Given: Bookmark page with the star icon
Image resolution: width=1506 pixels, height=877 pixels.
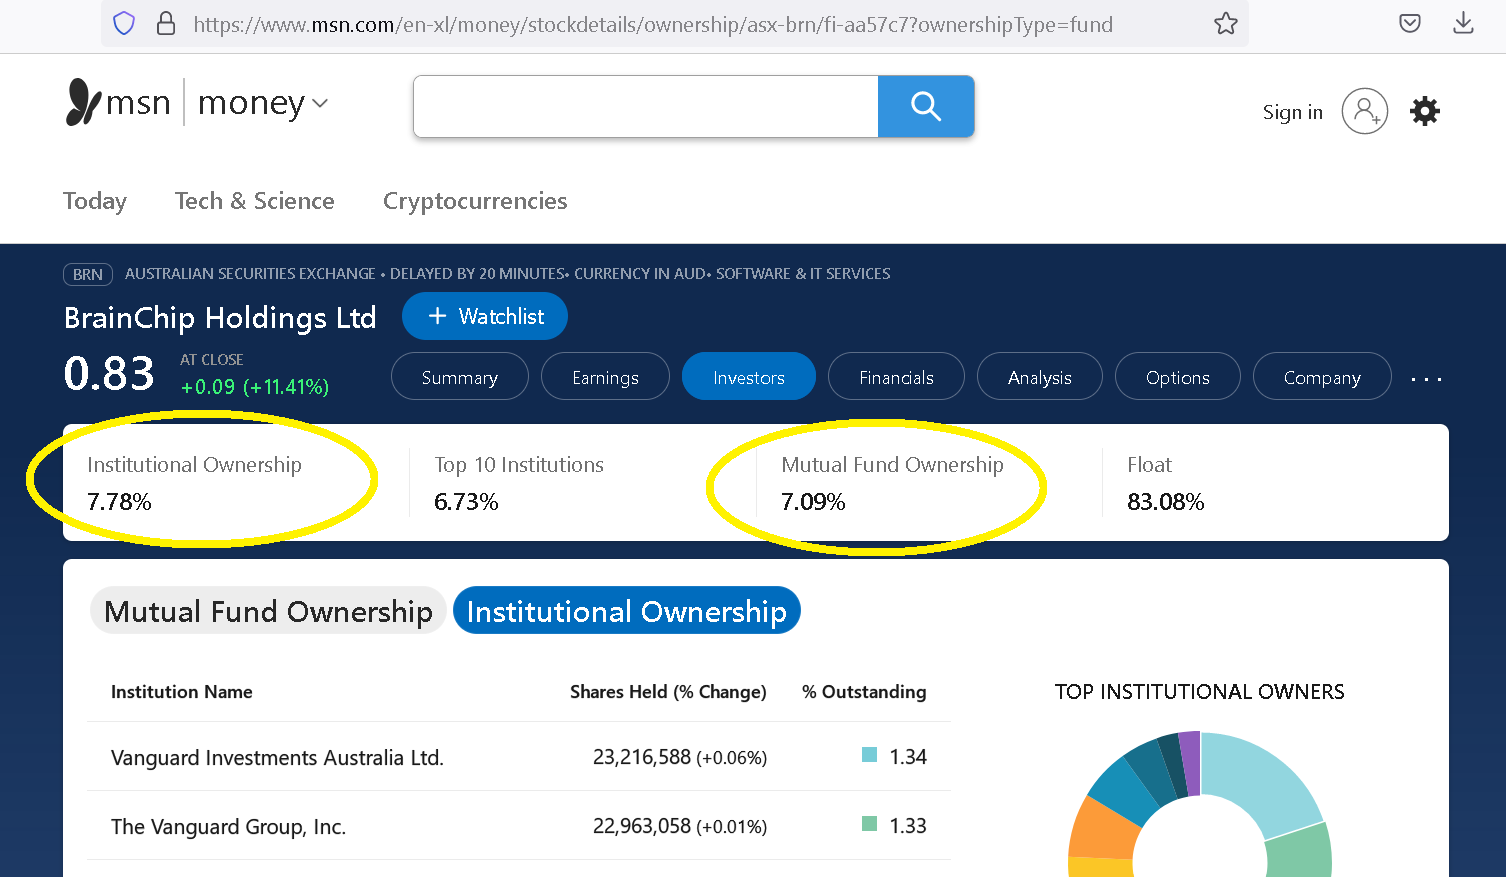Looking at the screenshot, I should click(x=1225, y=24).
